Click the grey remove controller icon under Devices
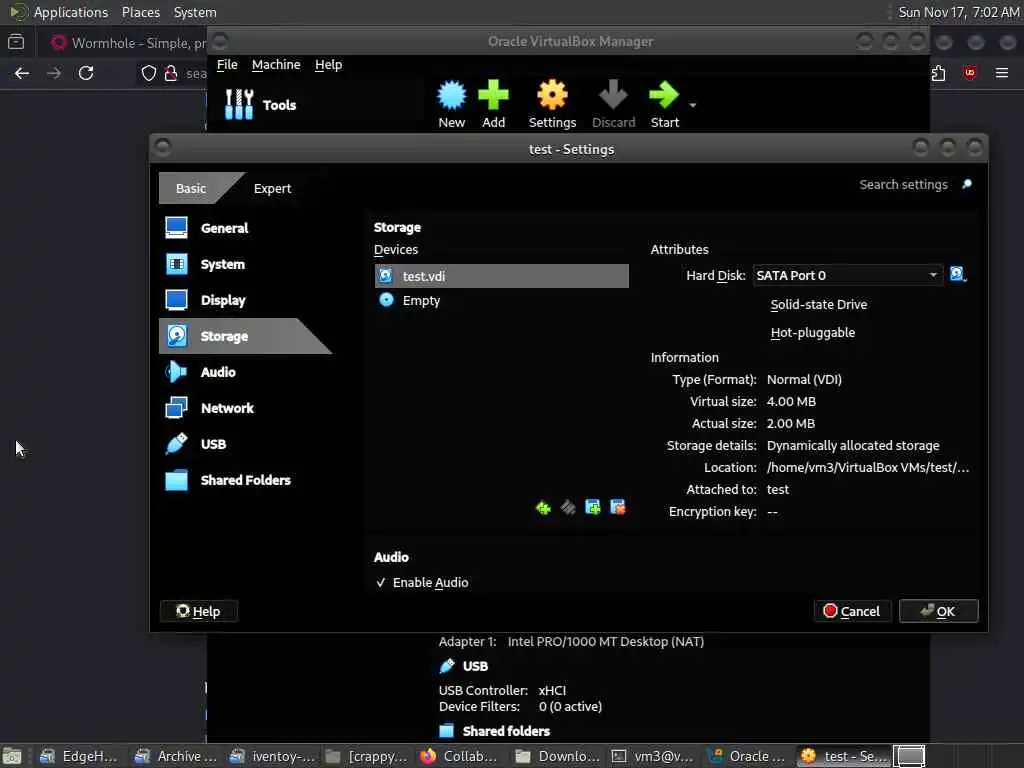The height and width of the screenshot is (768, 1024). click(x=568, y=507)
